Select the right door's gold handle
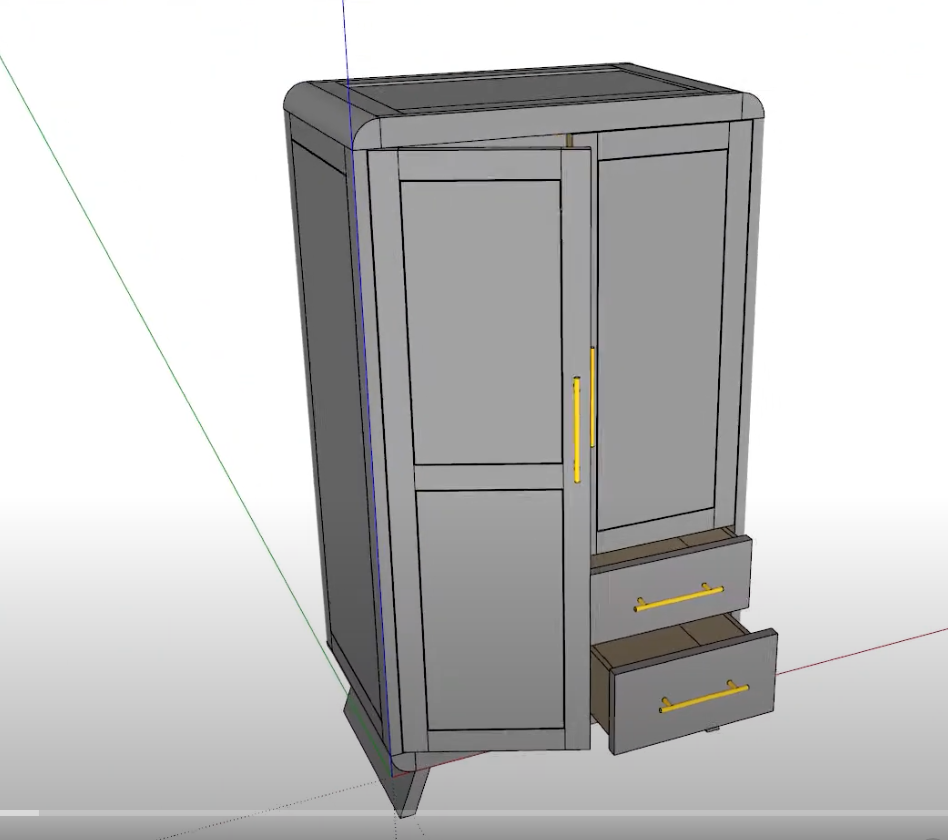The width and height of the screenshot is (948, 840). pyautogui.click(x=593, y=397)
